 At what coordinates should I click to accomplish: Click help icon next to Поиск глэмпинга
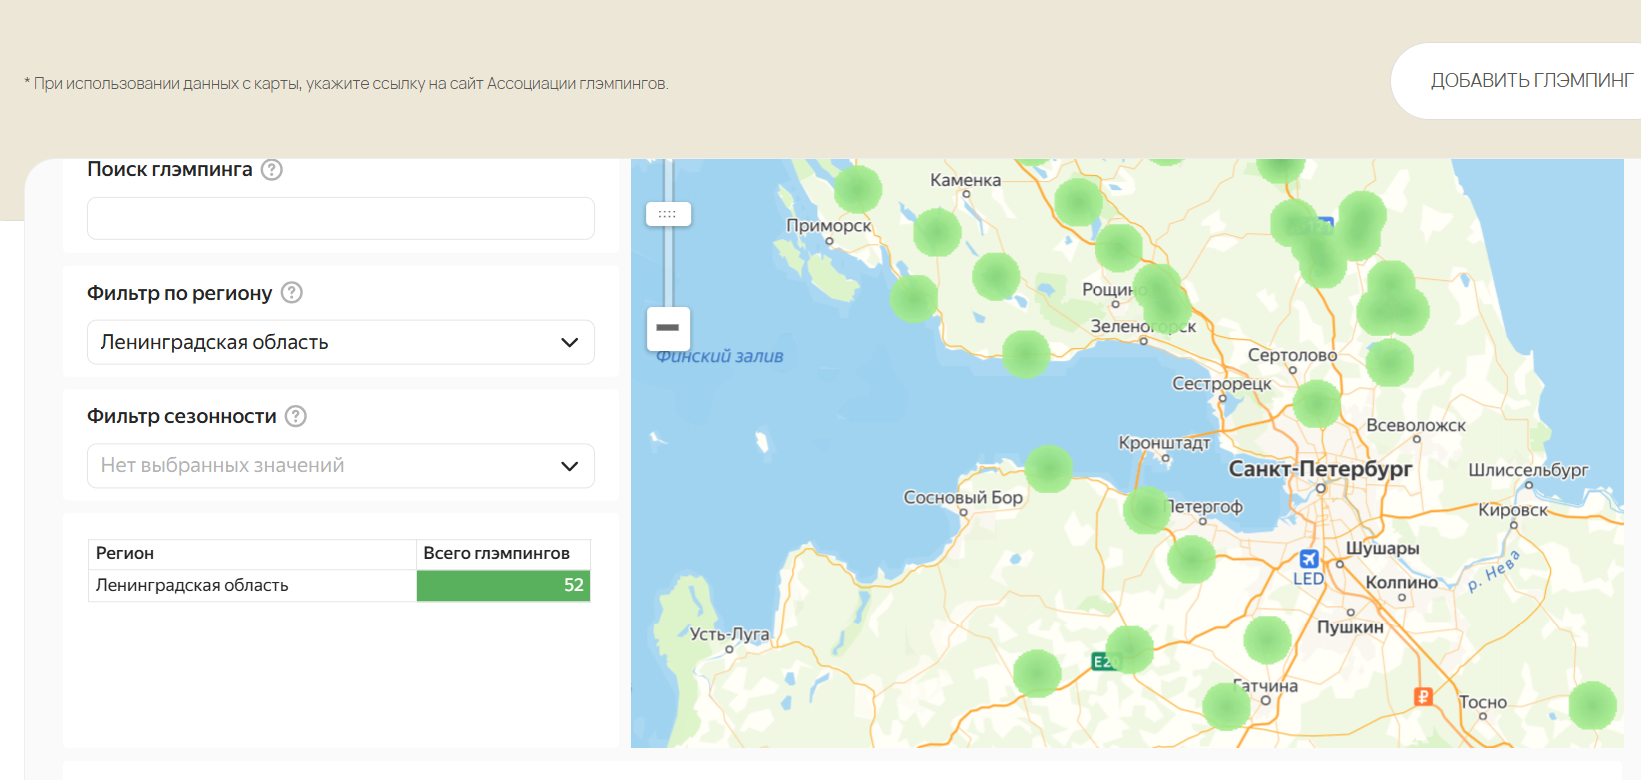[271, 170]
